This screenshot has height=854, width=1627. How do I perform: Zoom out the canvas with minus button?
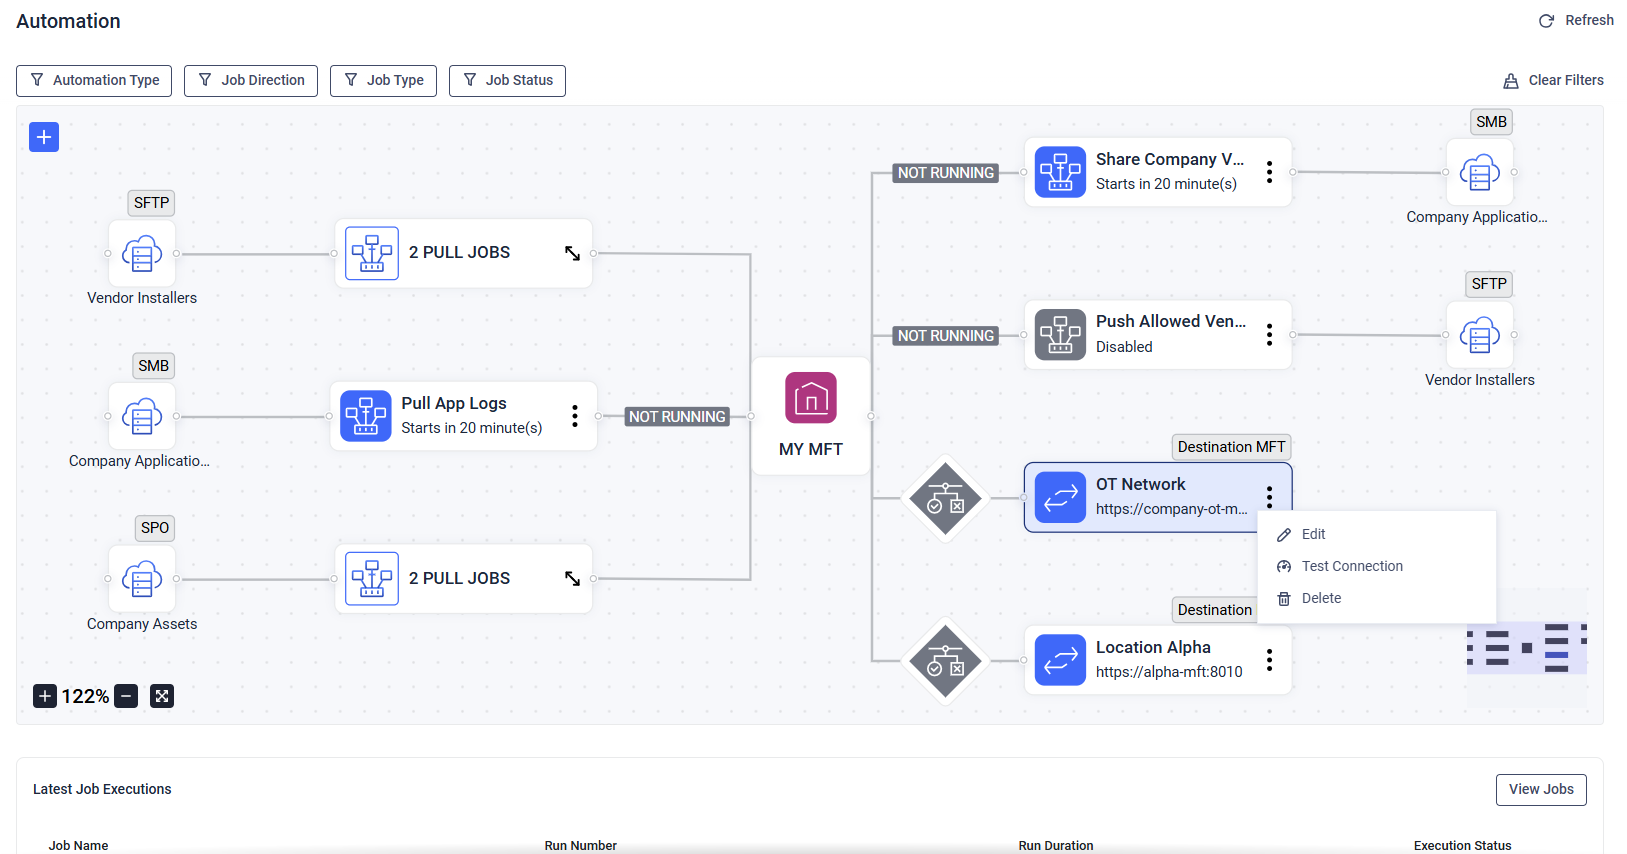(x=126, y=696)
